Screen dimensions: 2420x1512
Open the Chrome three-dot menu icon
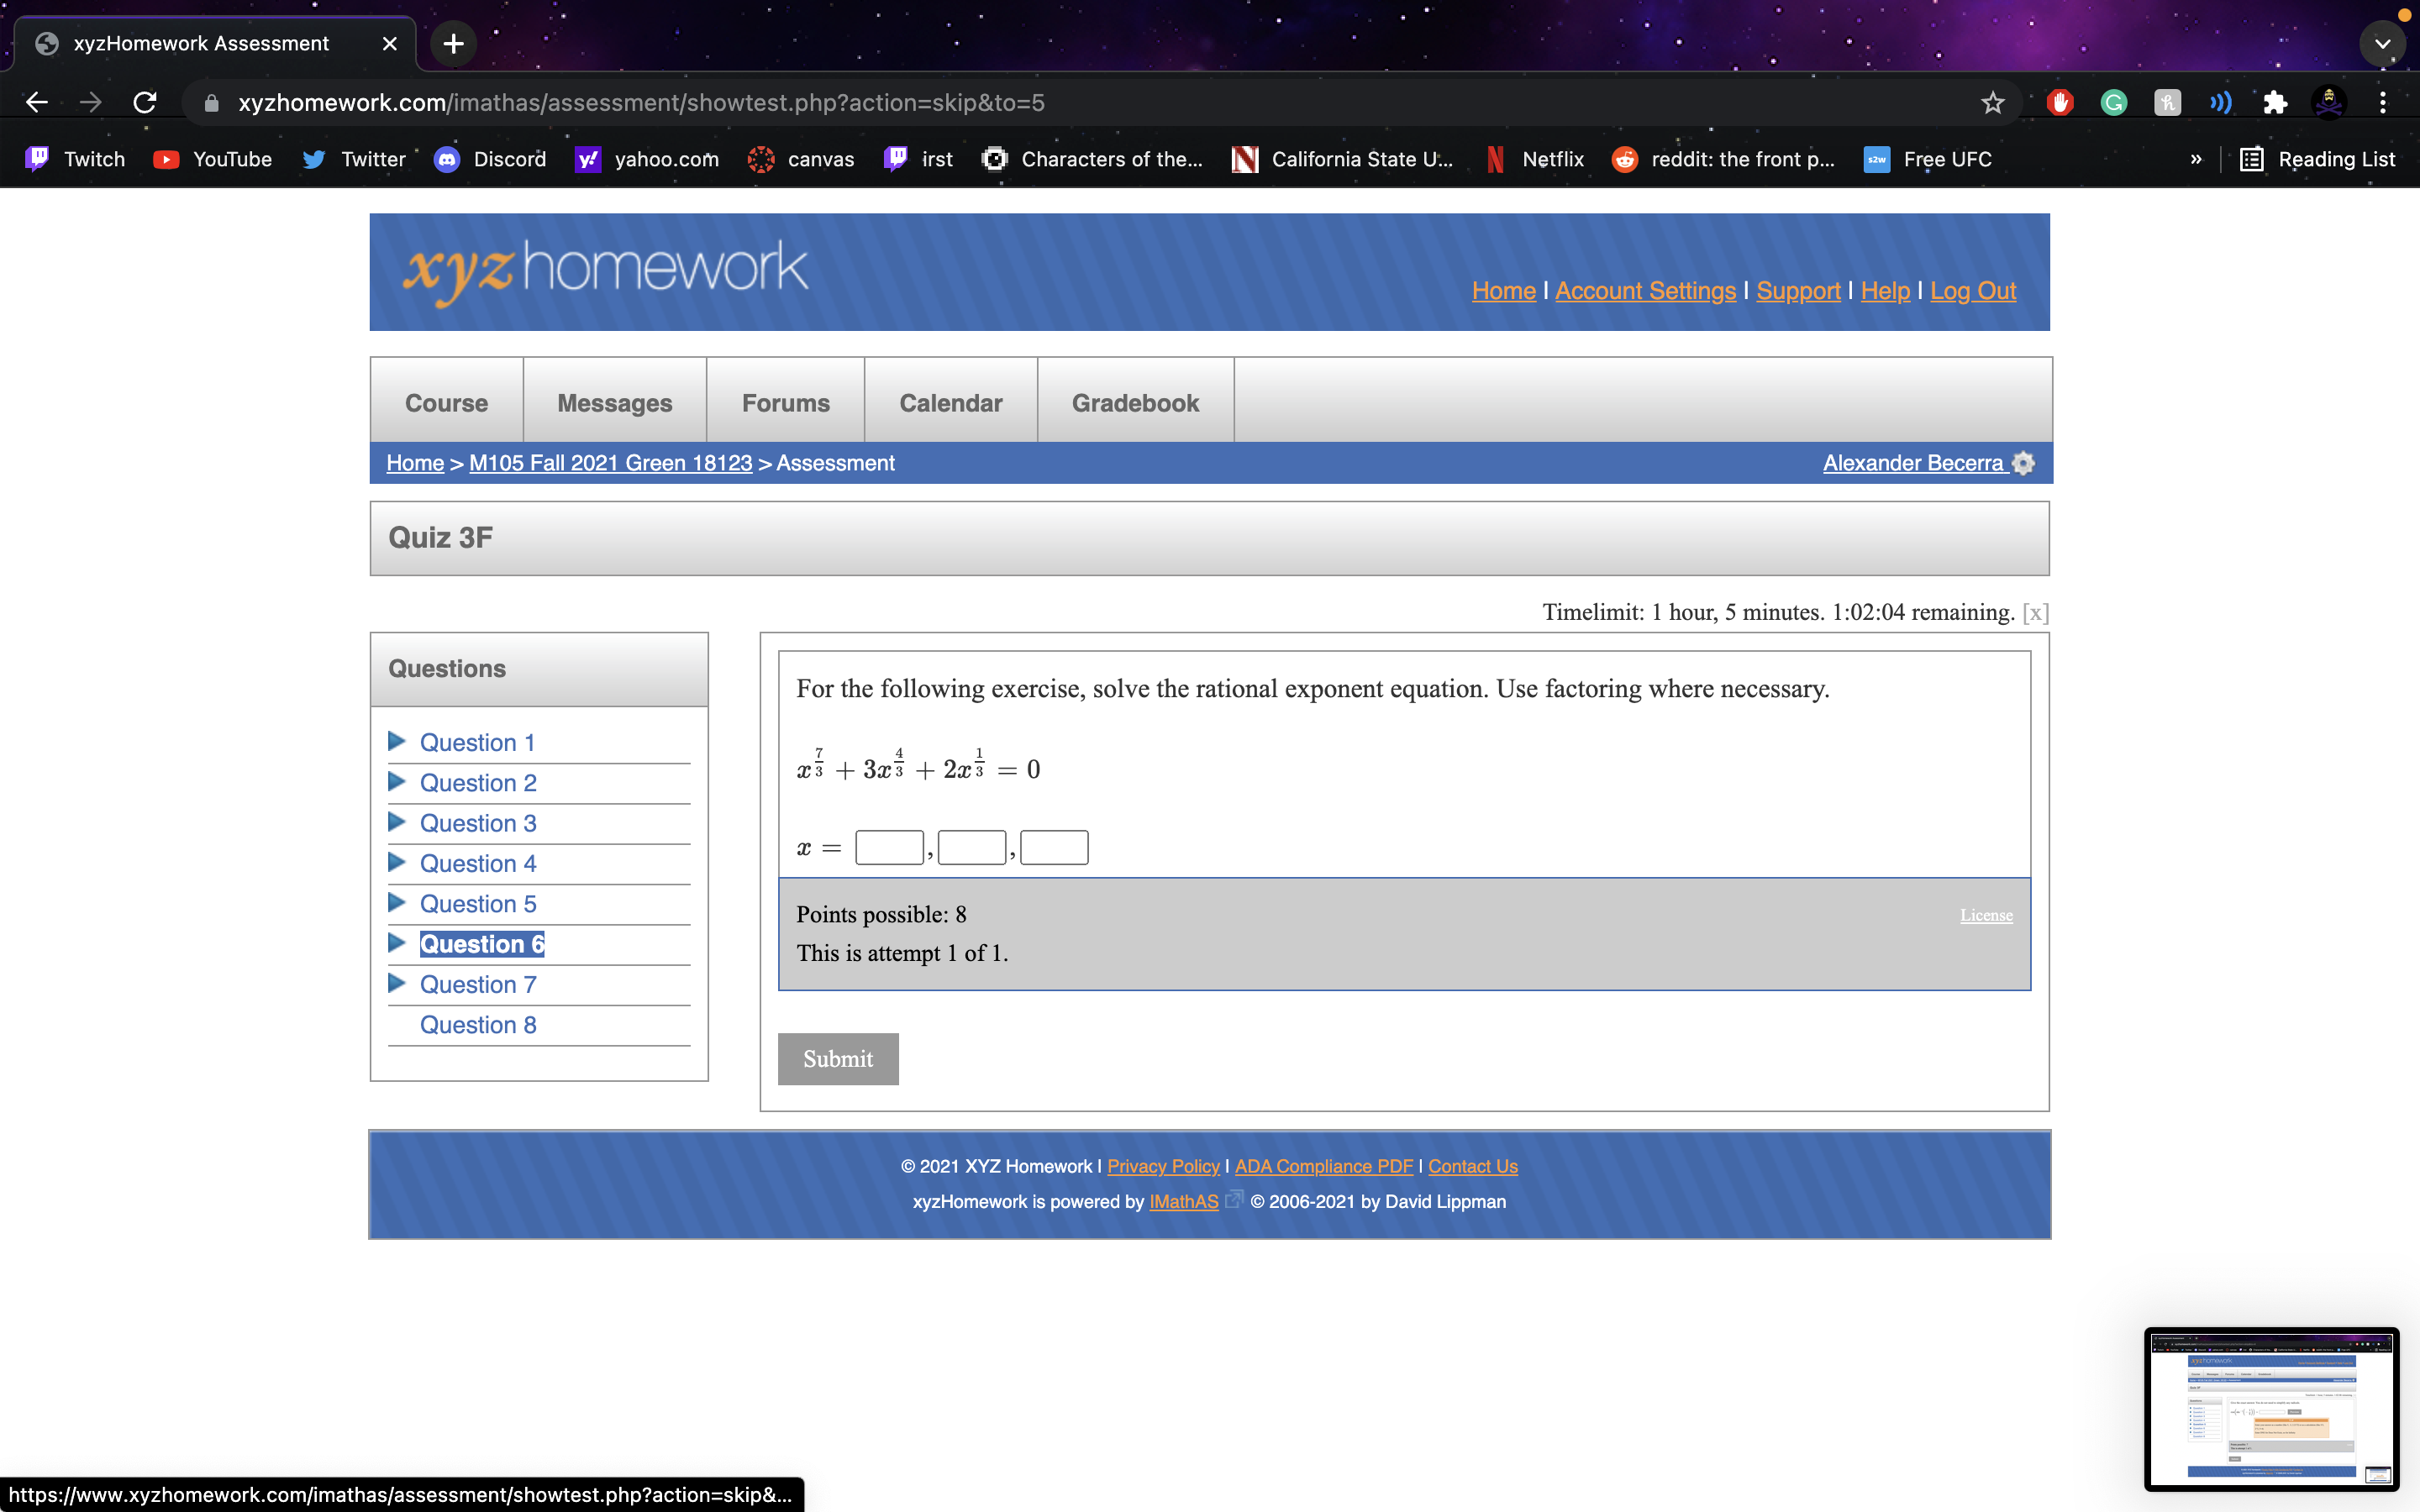2383,102
